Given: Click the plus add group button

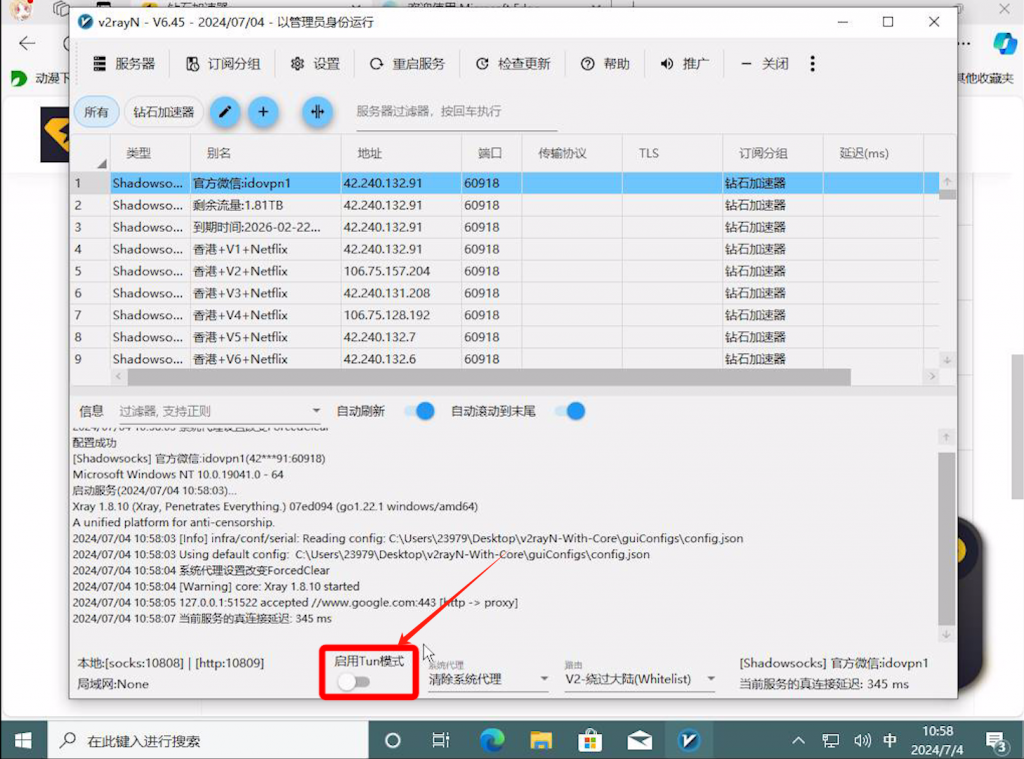Looking at the screenshot, I should [x=263, y=112].
